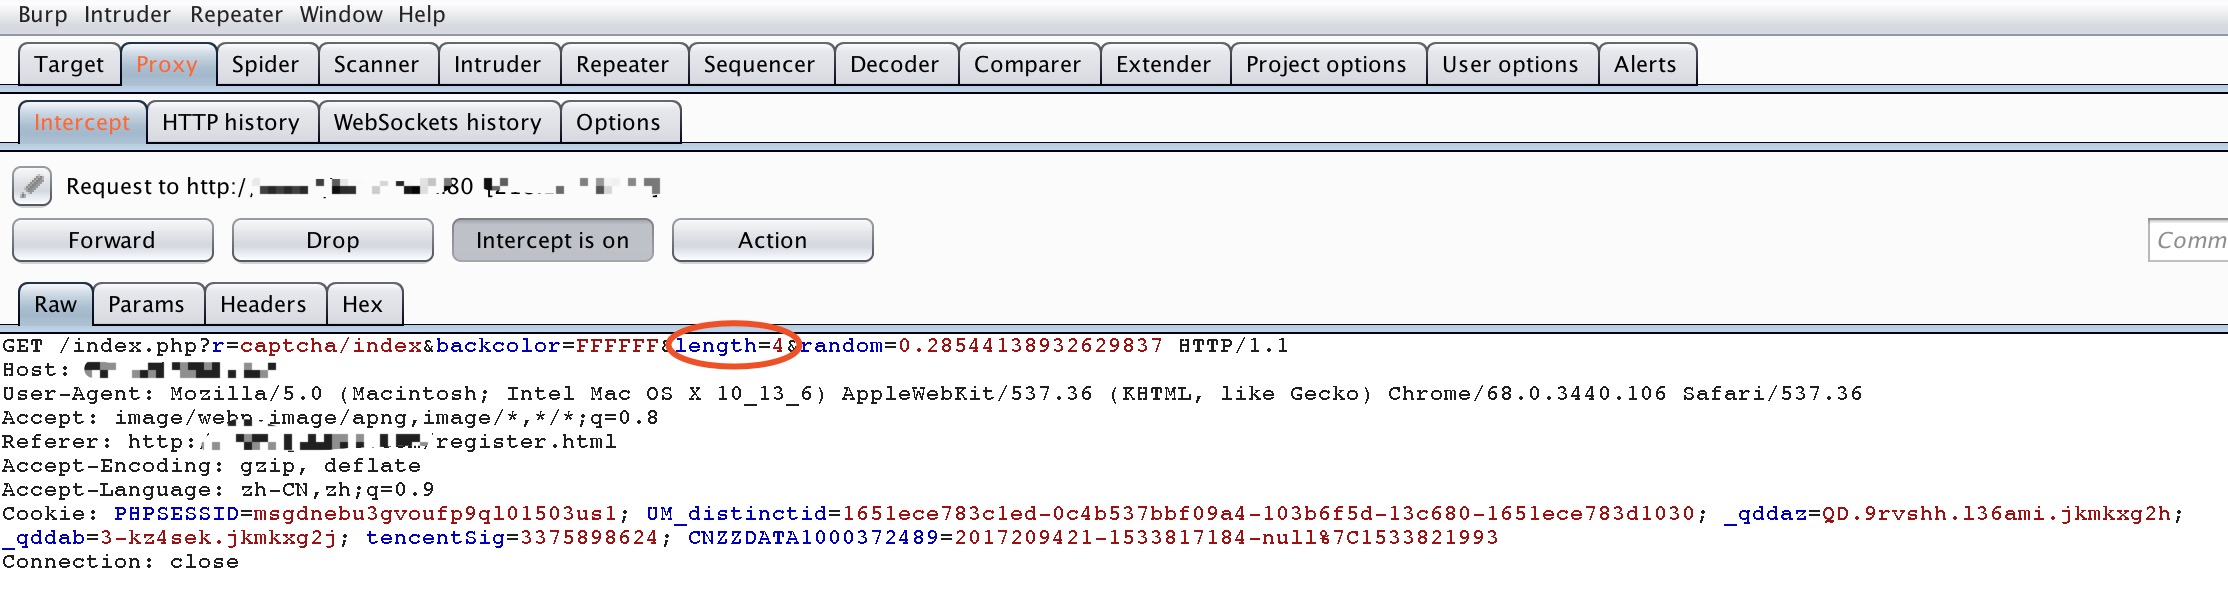Select the Intercept sub-tab
2228x590 pixels.
click(x=82, y=122)
